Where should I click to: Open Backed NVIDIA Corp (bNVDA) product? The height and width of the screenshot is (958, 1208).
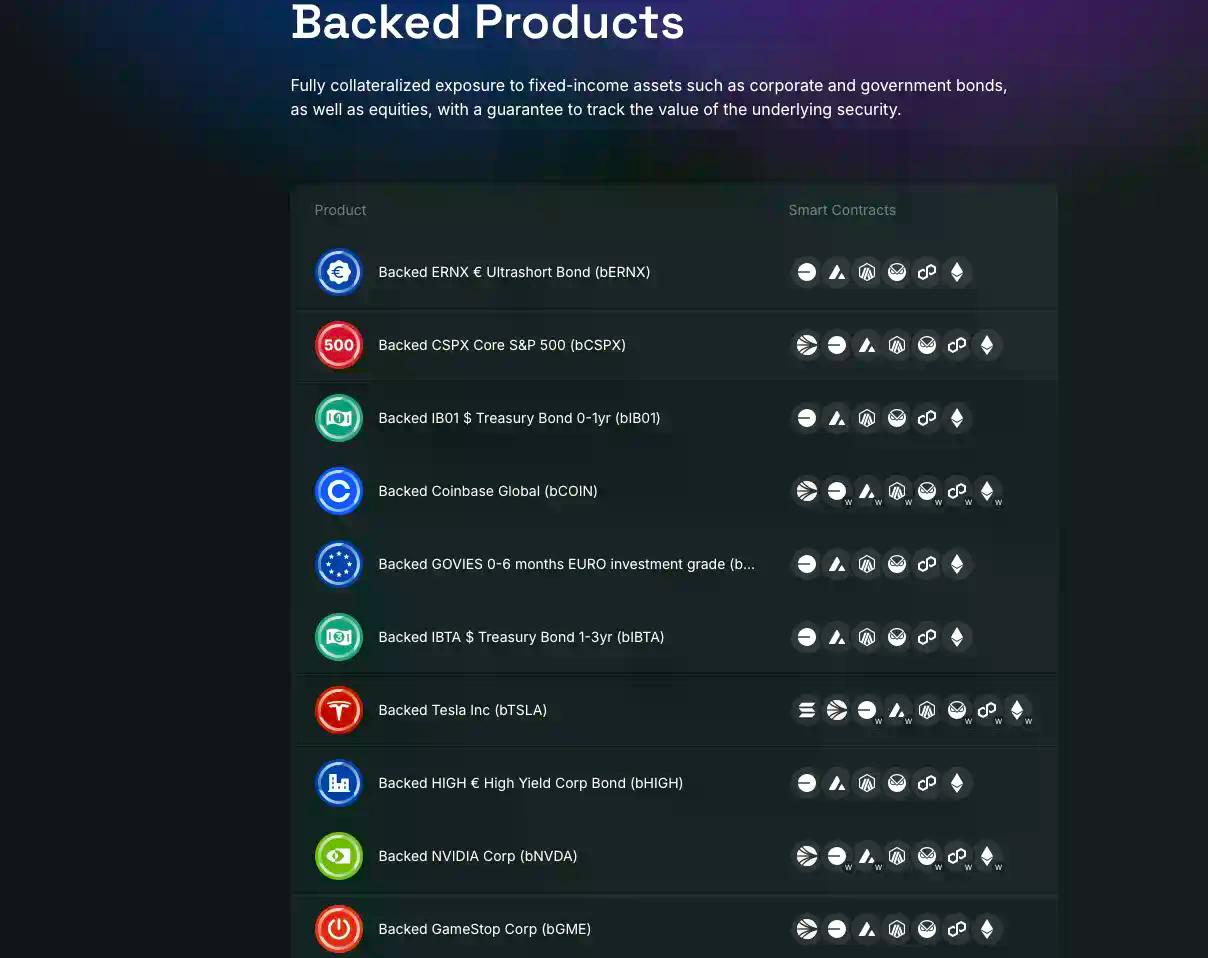coord(478,856)
